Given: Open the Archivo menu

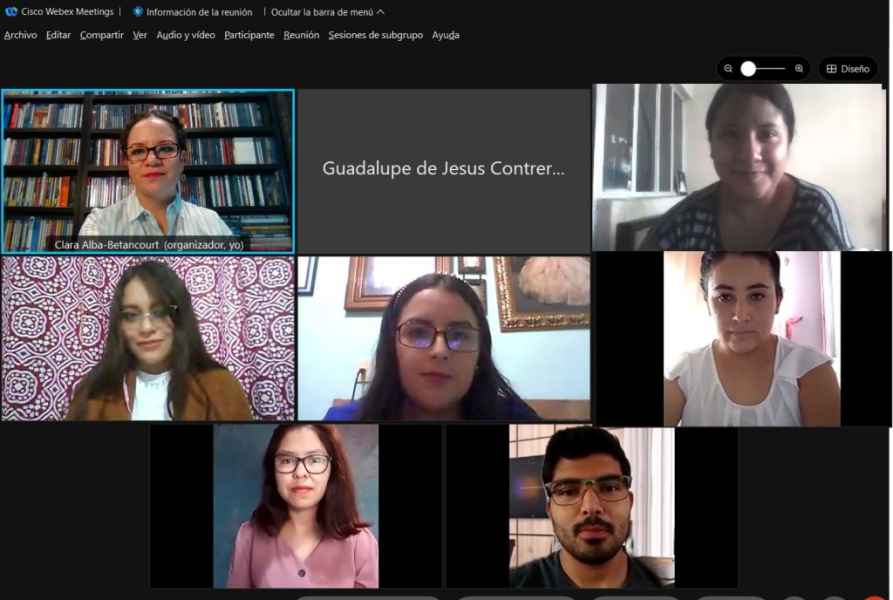Looking at the screenshot, I should (x=21, y=35).
